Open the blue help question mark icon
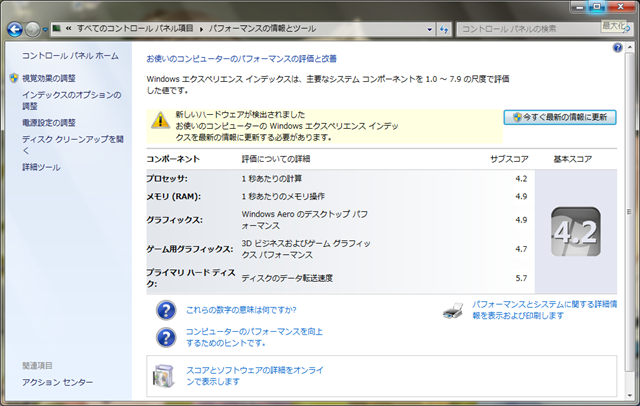Screen dimensions: 640x406 (x=618, y=48)
